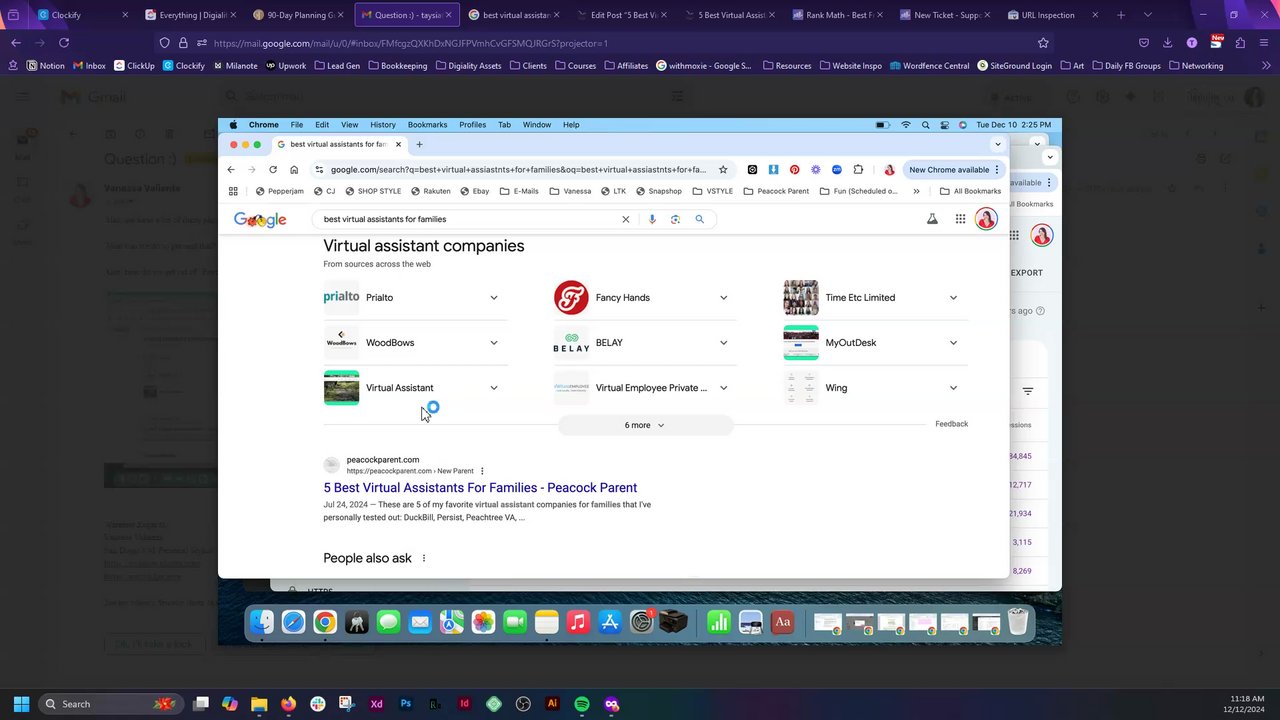
Task: Open the Peacock Parent bookmarks folder
Action: coord(776,191)
